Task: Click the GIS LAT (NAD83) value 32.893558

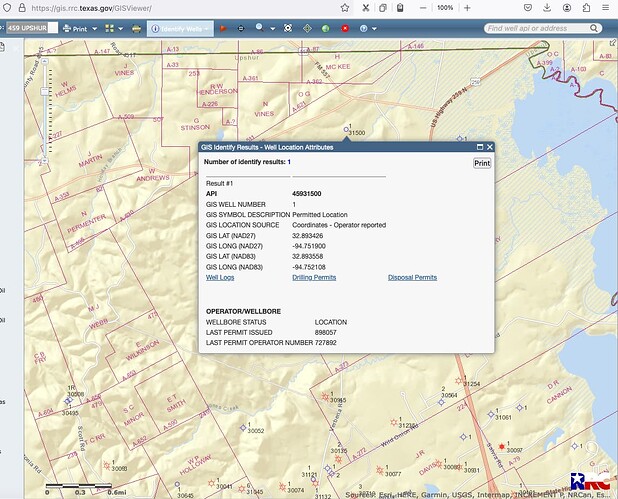Action: tap(307, 257)
